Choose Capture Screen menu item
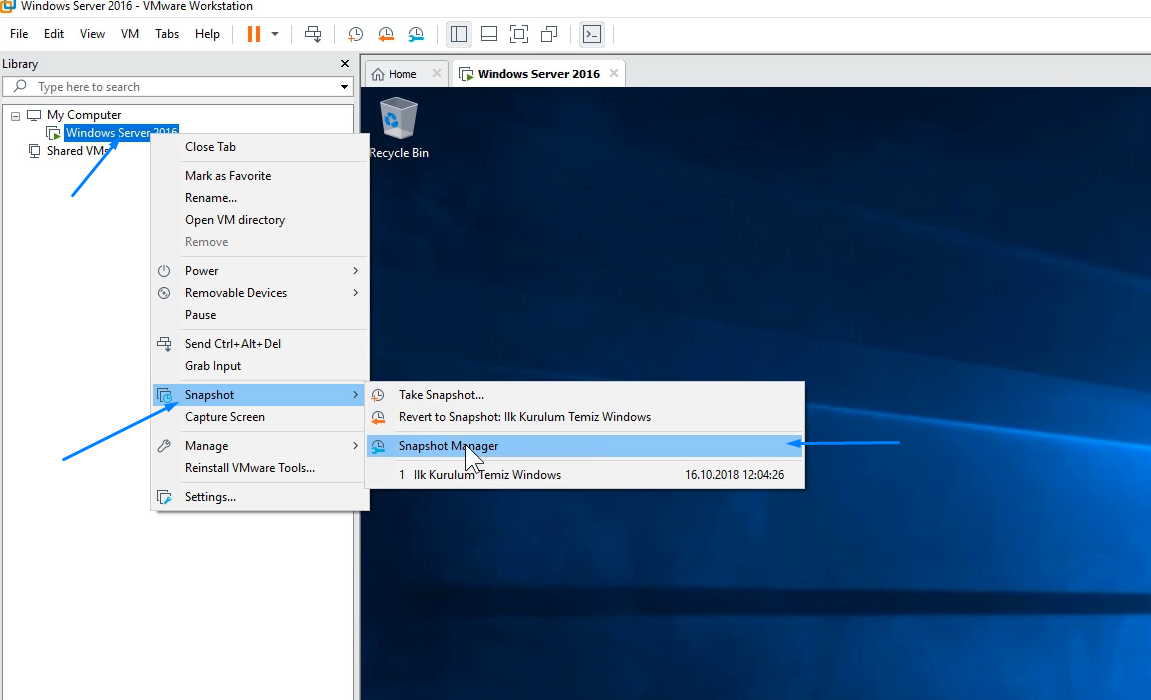1151x700 pixels. pos(260,417)
